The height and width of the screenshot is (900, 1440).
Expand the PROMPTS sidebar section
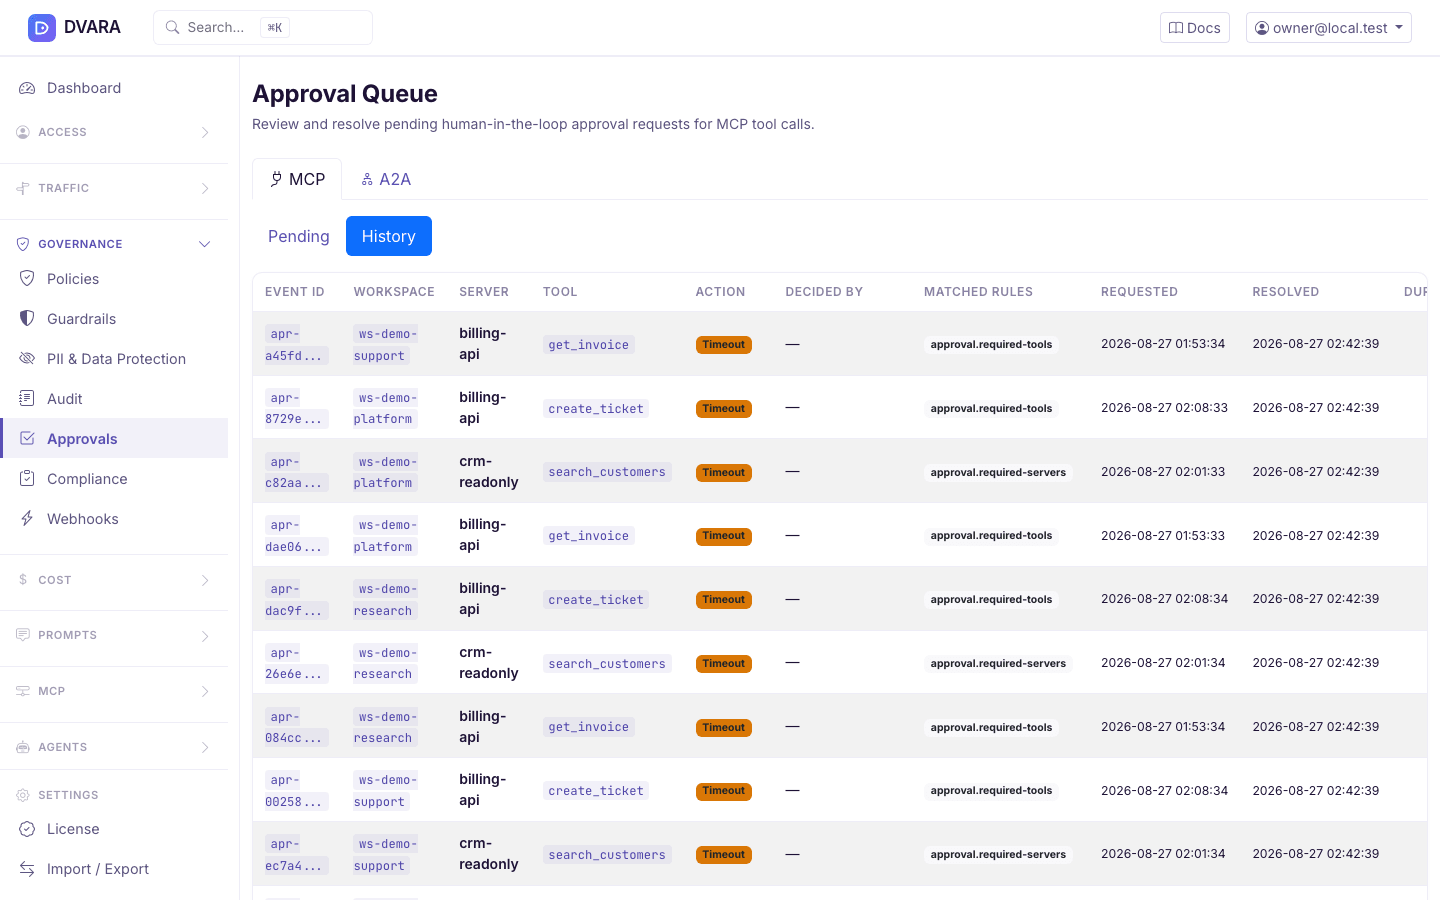tap(114, 635)
